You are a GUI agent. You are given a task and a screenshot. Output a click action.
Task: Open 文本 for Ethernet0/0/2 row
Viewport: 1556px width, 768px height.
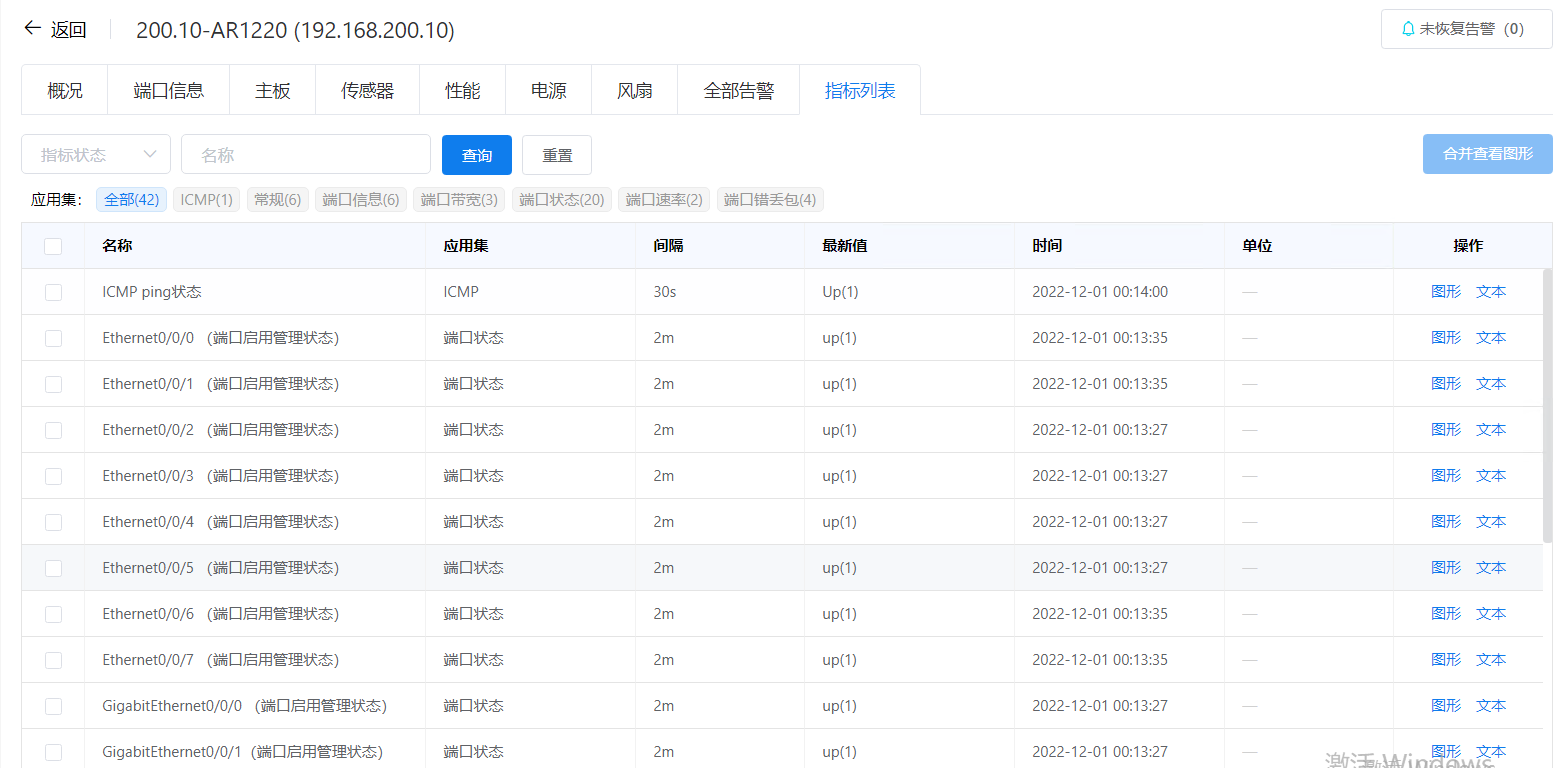[x=1491, y=430]
